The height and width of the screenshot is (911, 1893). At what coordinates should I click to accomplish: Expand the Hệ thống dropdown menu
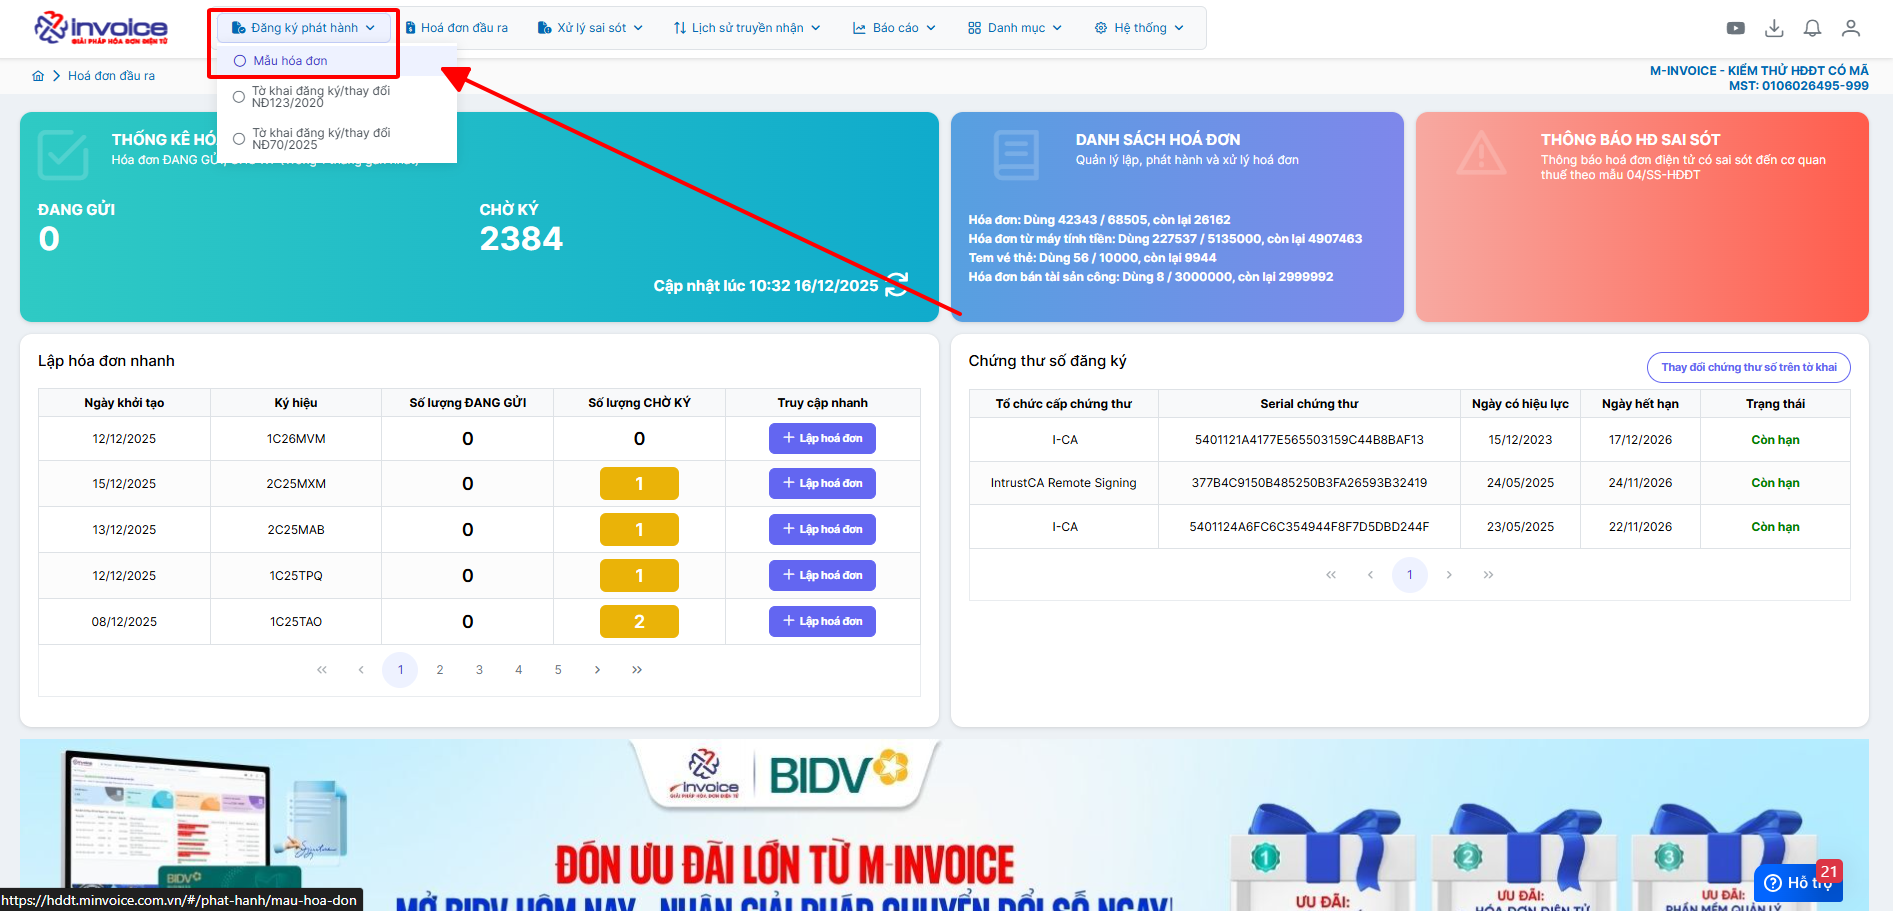pyautogui.click(x=1139, y=28)
